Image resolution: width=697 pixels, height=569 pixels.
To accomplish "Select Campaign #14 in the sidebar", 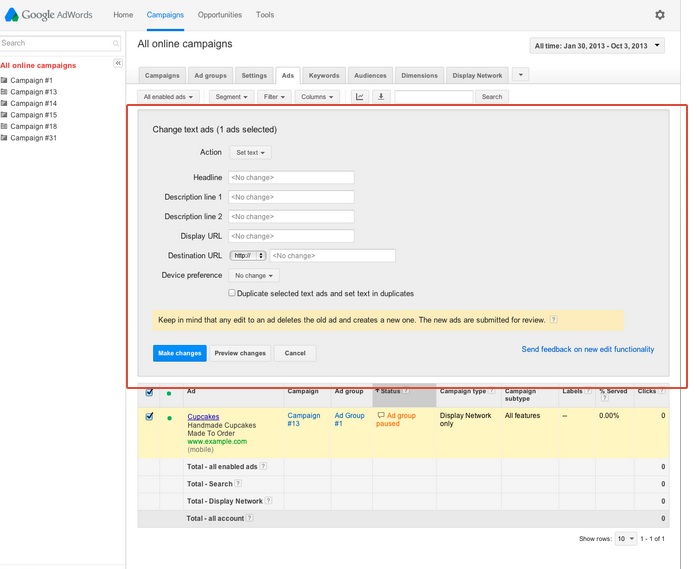I will click(33, 103).
